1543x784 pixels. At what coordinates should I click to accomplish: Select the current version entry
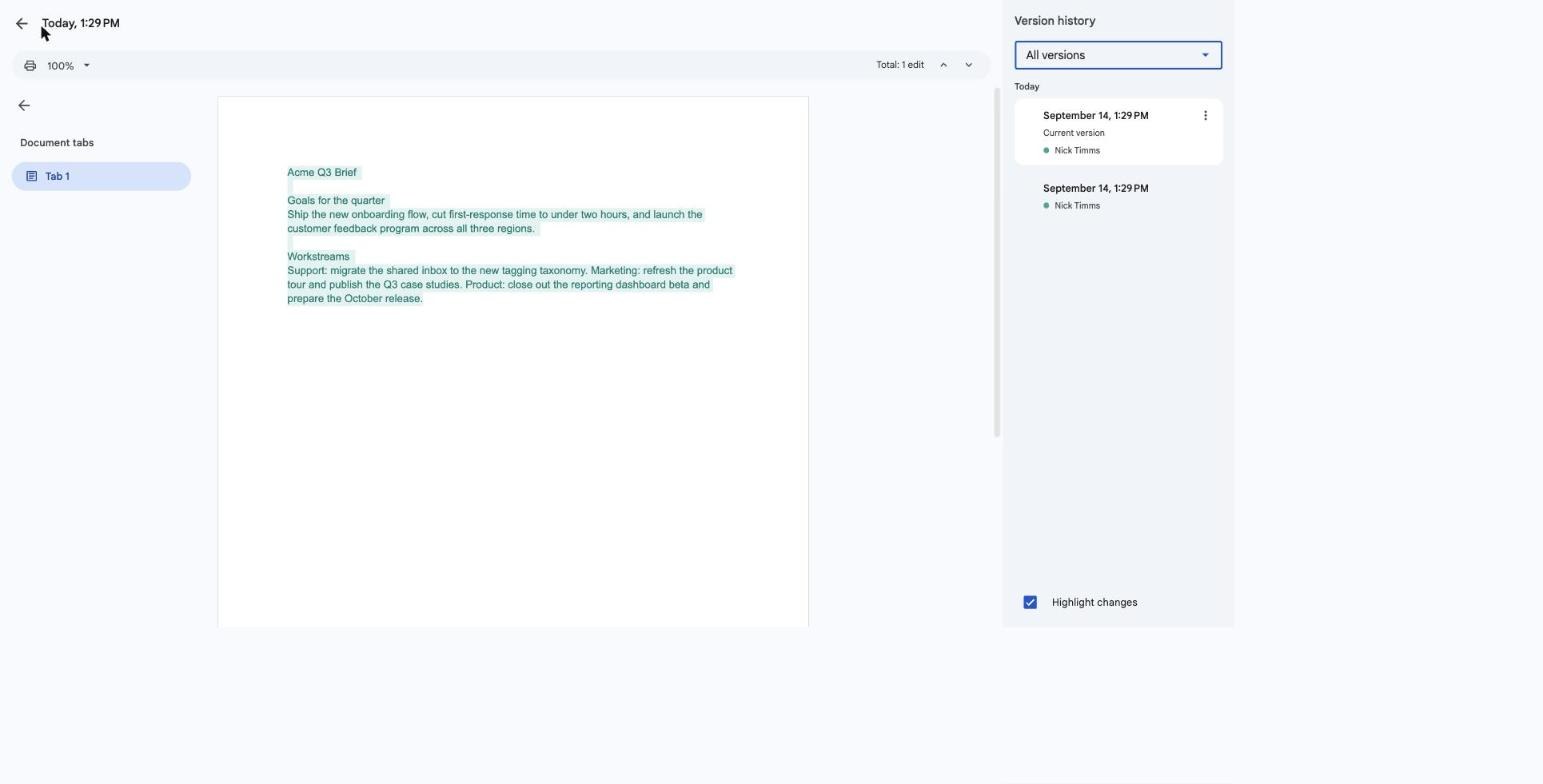(x=1118, y=132)
